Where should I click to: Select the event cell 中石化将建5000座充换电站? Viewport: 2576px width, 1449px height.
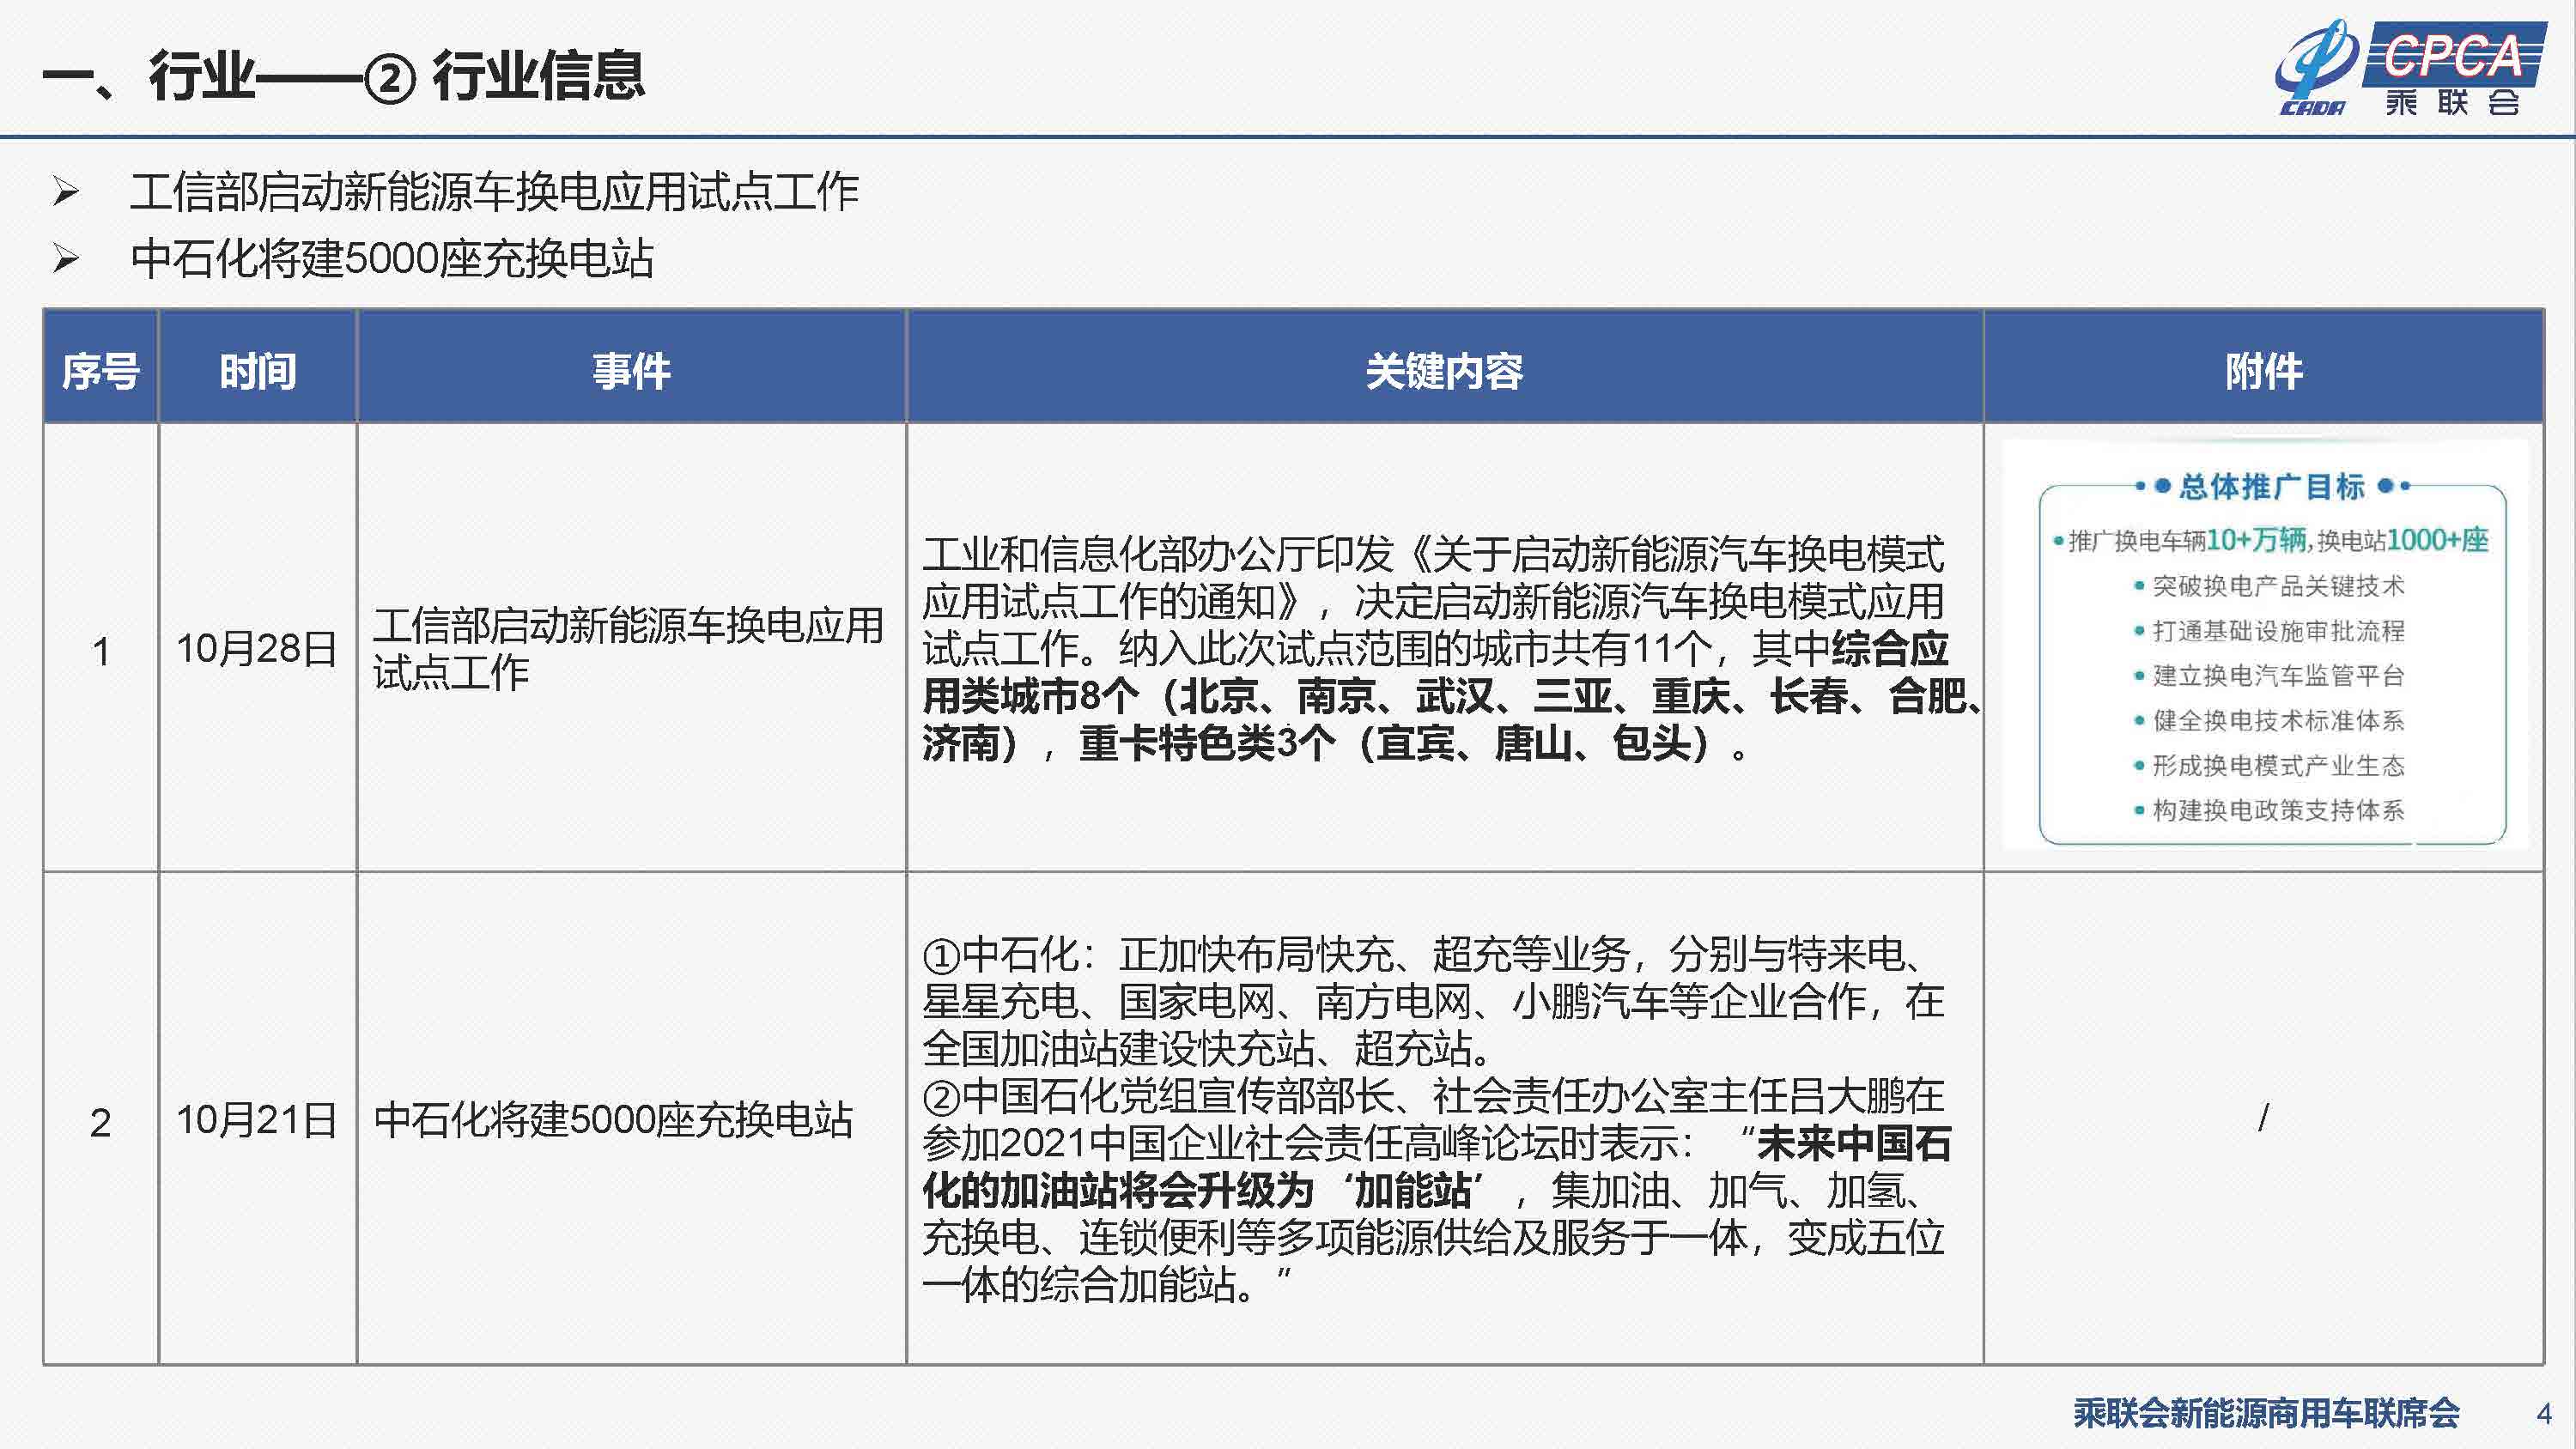point(631,1118)
